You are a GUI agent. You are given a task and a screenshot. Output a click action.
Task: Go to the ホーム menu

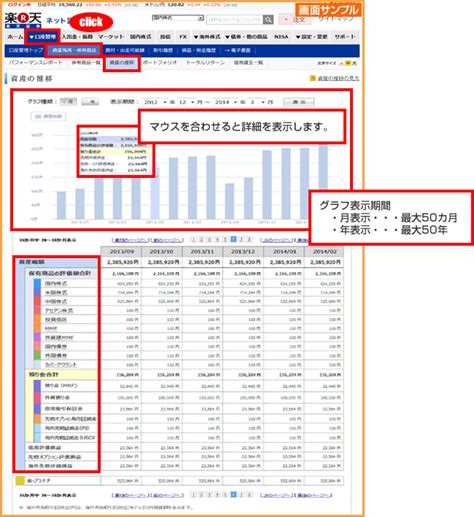click(x=15, y=37)
